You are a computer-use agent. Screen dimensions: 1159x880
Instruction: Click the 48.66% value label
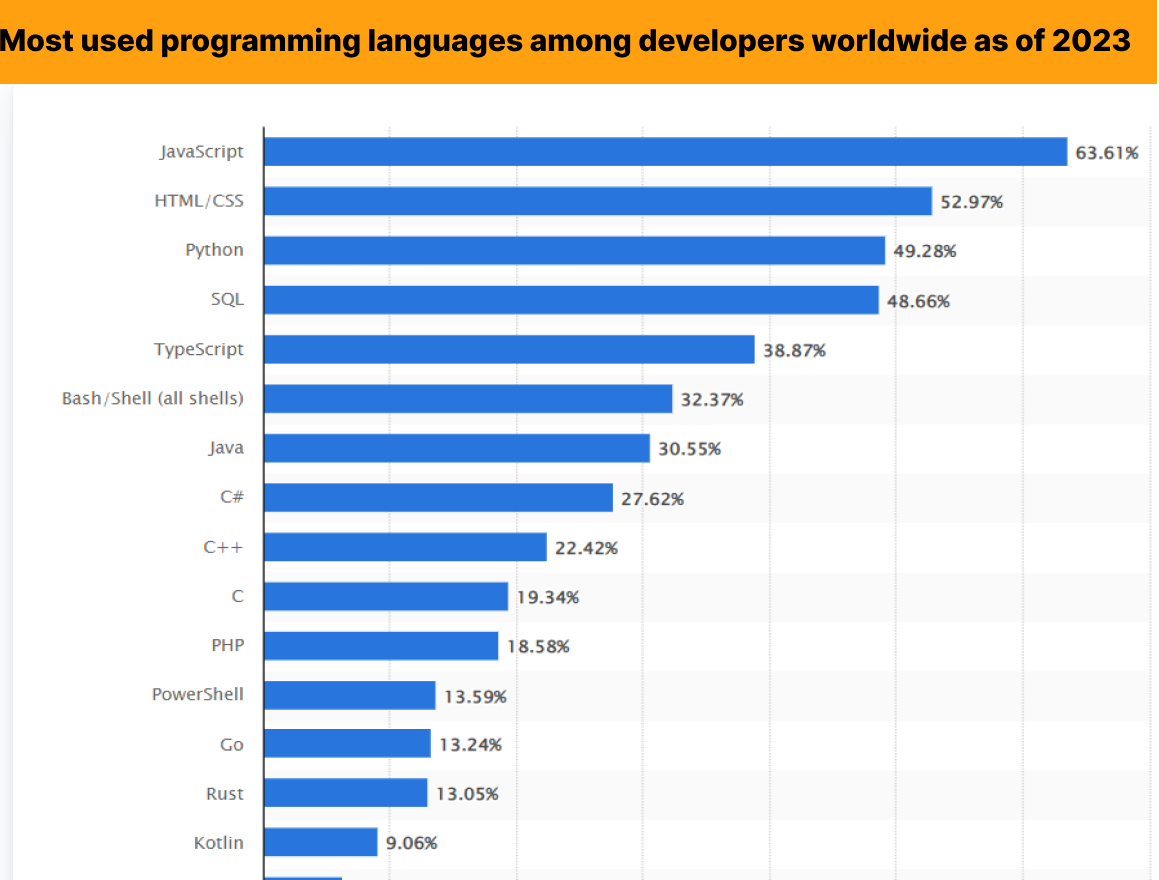point(918,301)
